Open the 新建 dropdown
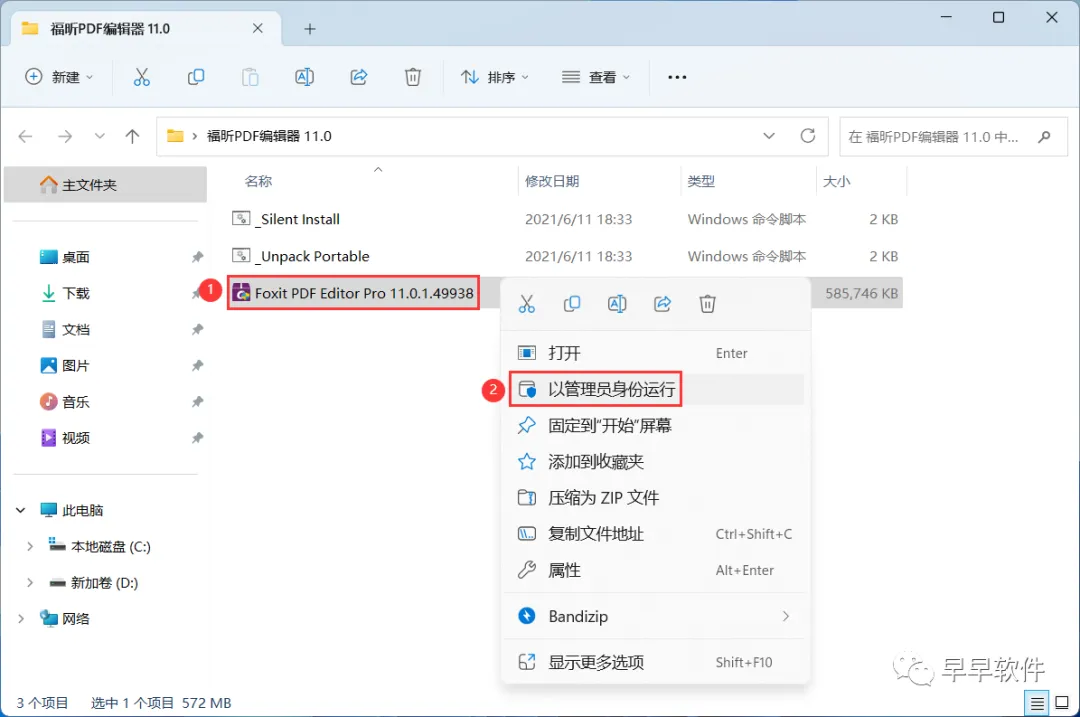1080x717 pixels. 59,77
